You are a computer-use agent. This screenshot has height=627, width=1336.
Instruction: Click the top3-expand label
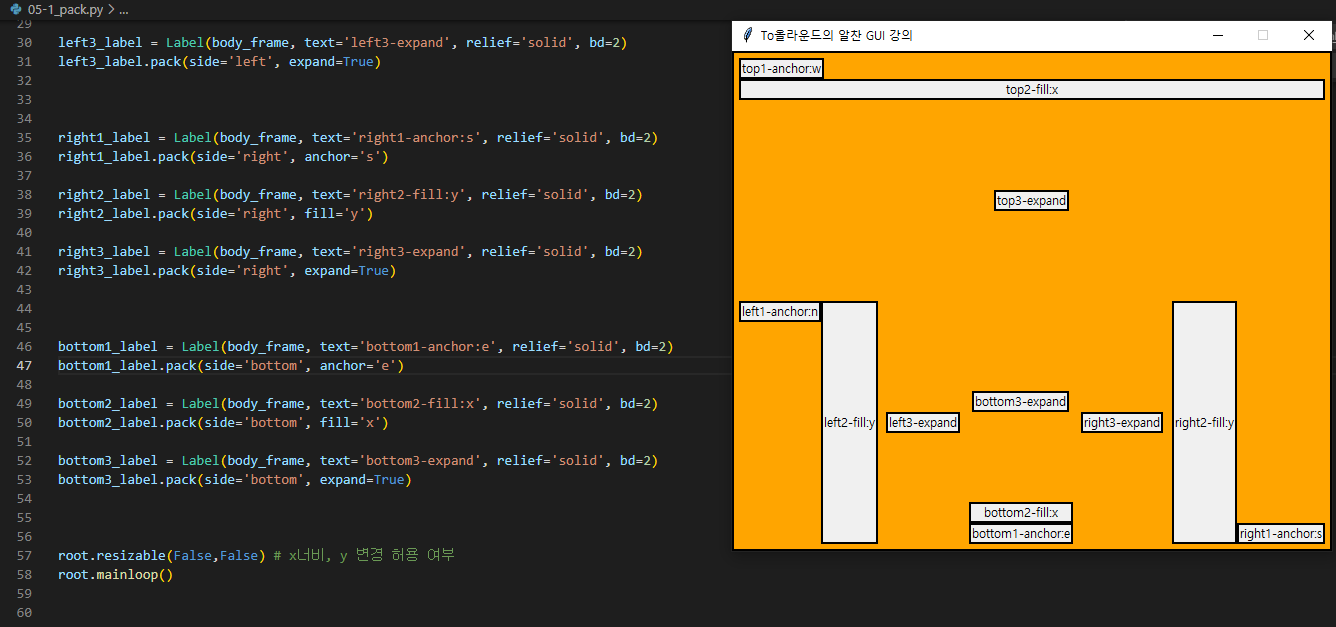point(1032,201)
